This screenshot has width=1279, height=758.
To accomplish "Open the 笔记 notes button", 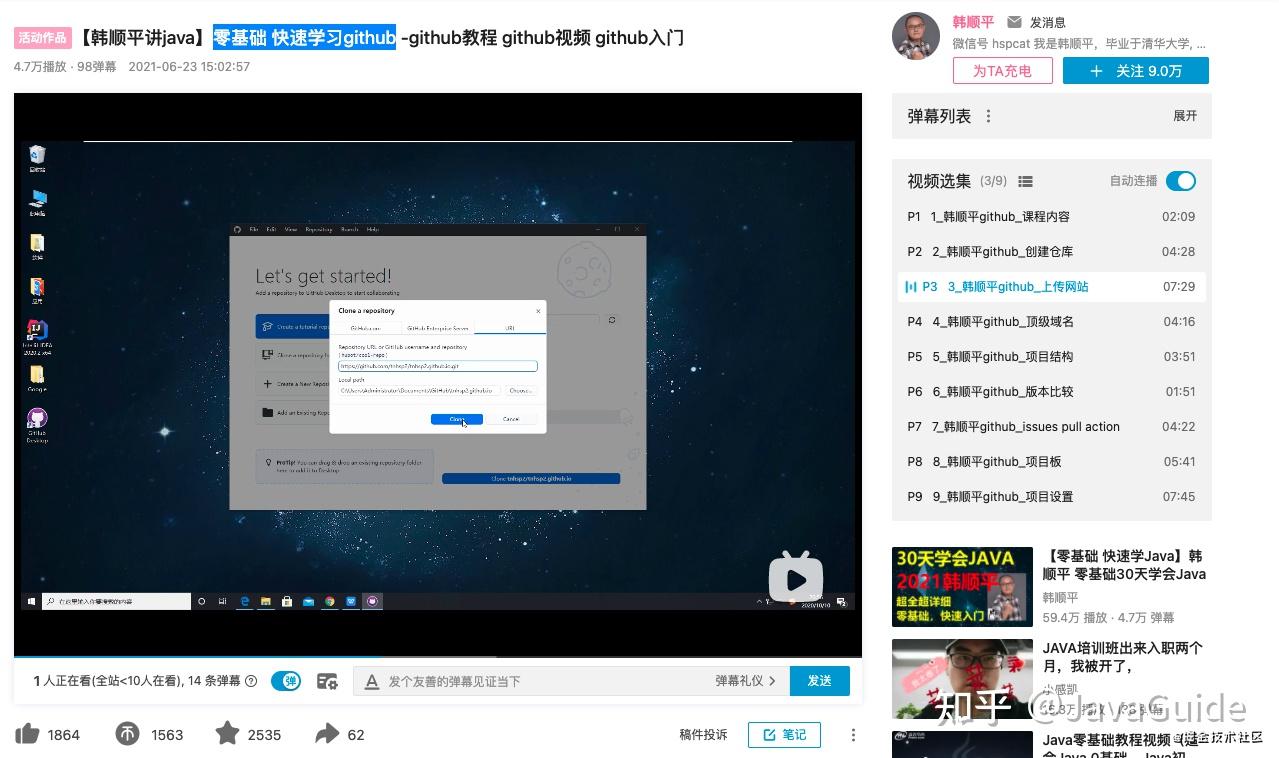I will (x=784, y=735).
